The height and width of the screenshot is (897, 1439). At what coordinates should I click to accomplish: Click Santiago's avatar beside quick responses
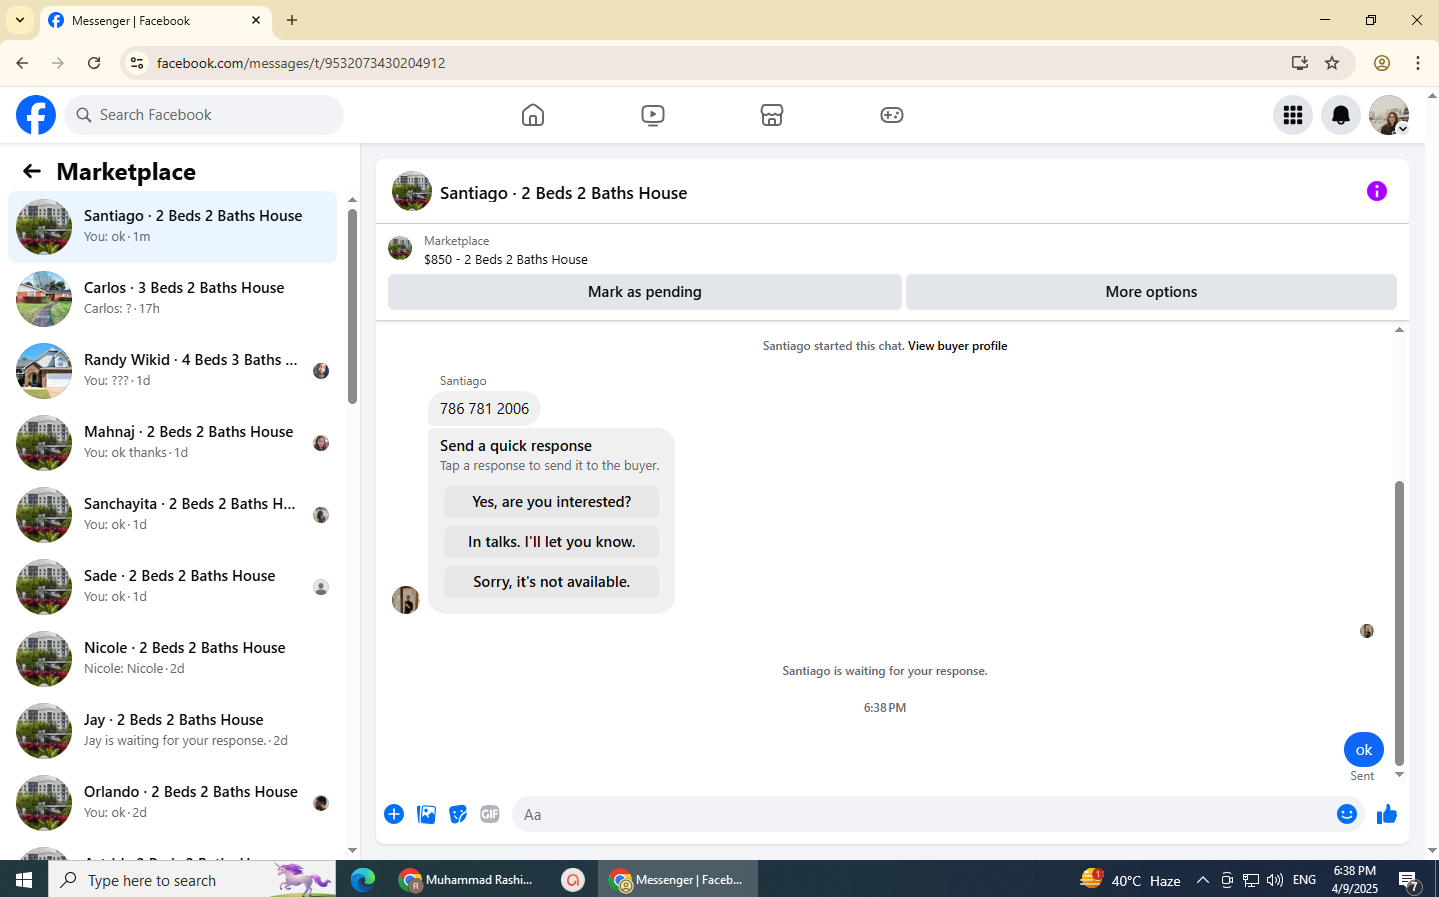[405, 600]
